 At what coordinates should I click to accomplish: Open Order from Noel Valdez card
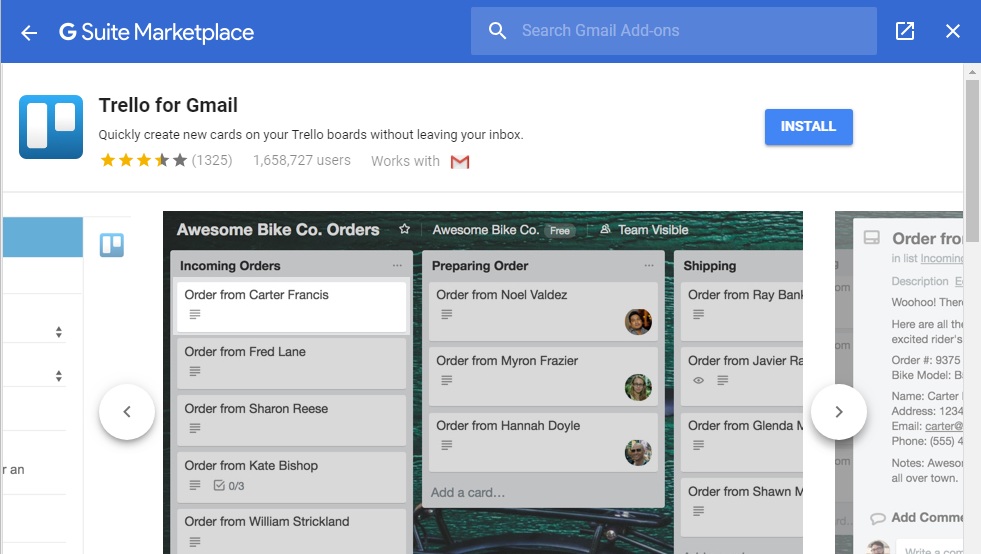coord(543,311)
